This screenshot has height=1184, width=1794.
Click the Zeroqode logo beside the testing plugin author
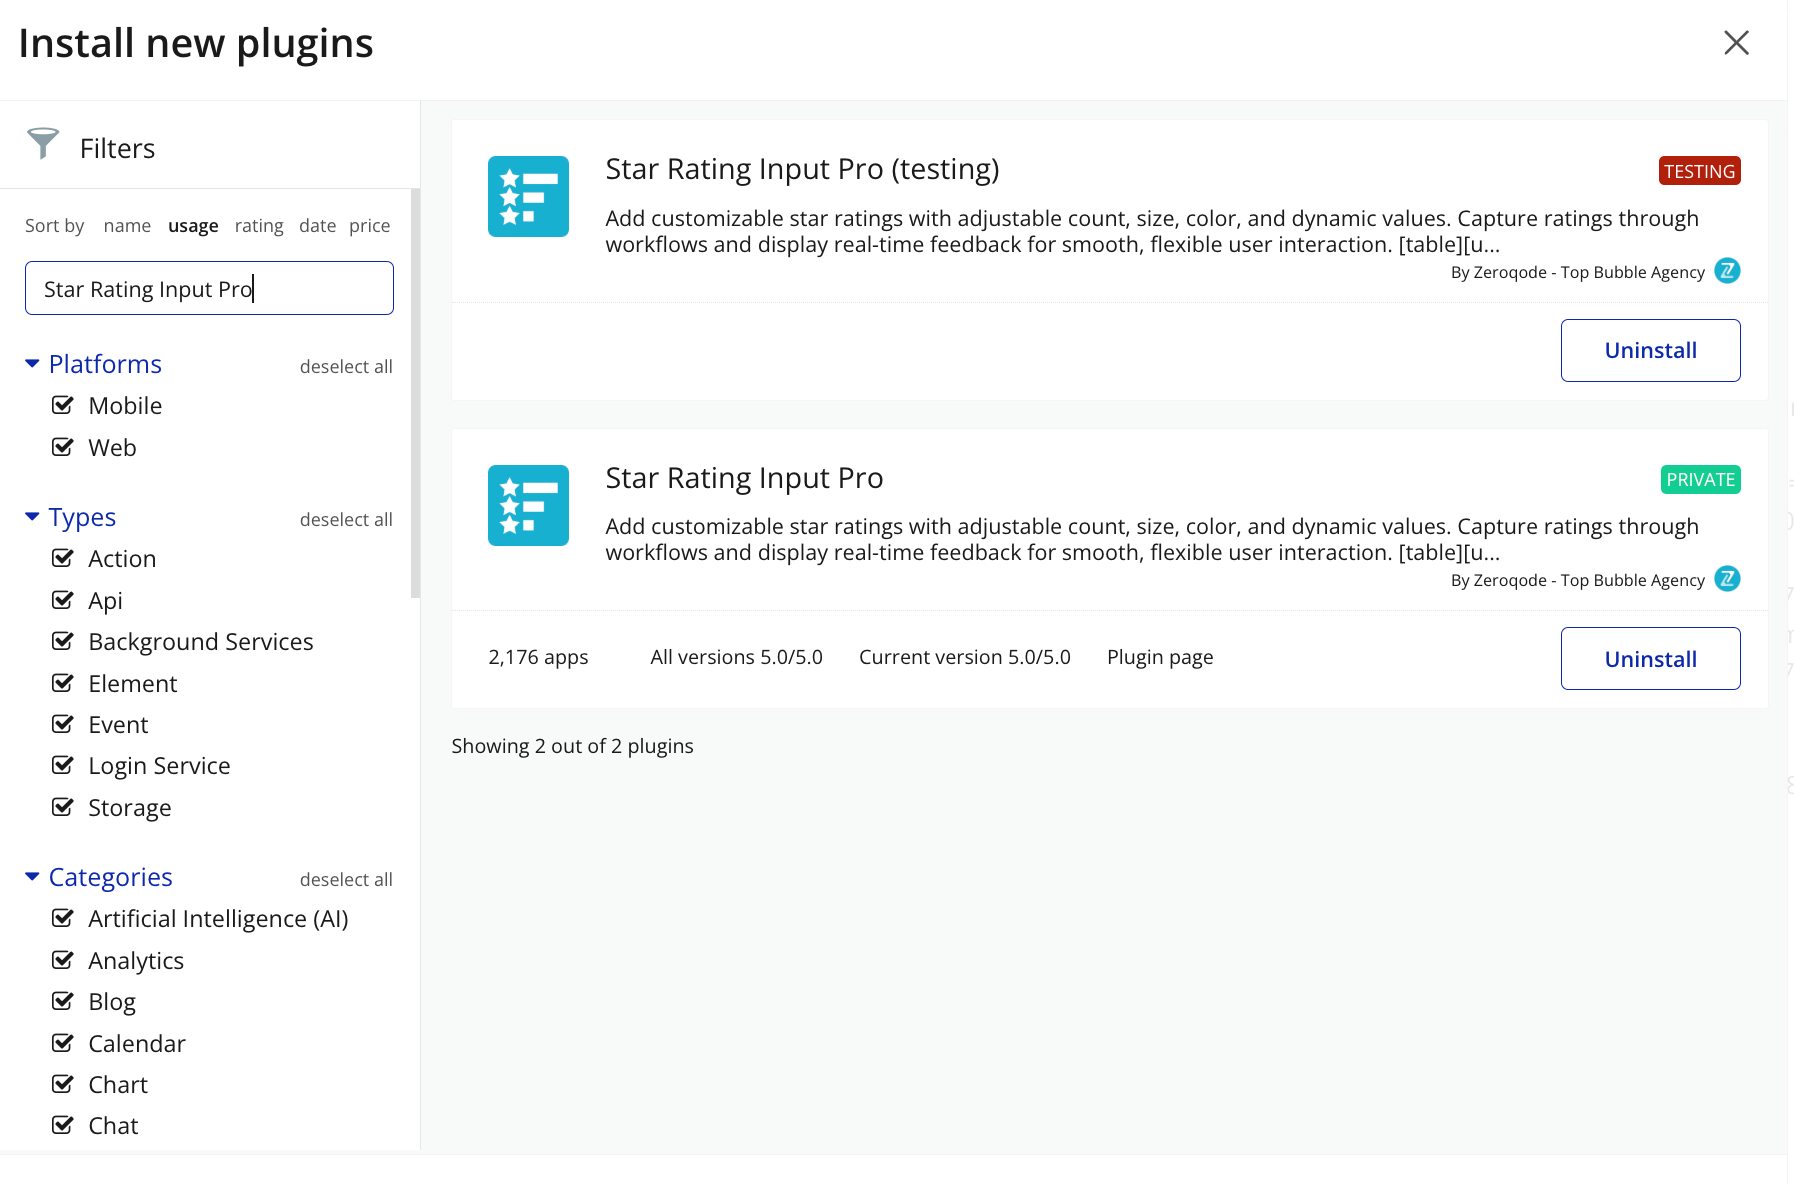pyautogui.click(x=1727, y=271)
